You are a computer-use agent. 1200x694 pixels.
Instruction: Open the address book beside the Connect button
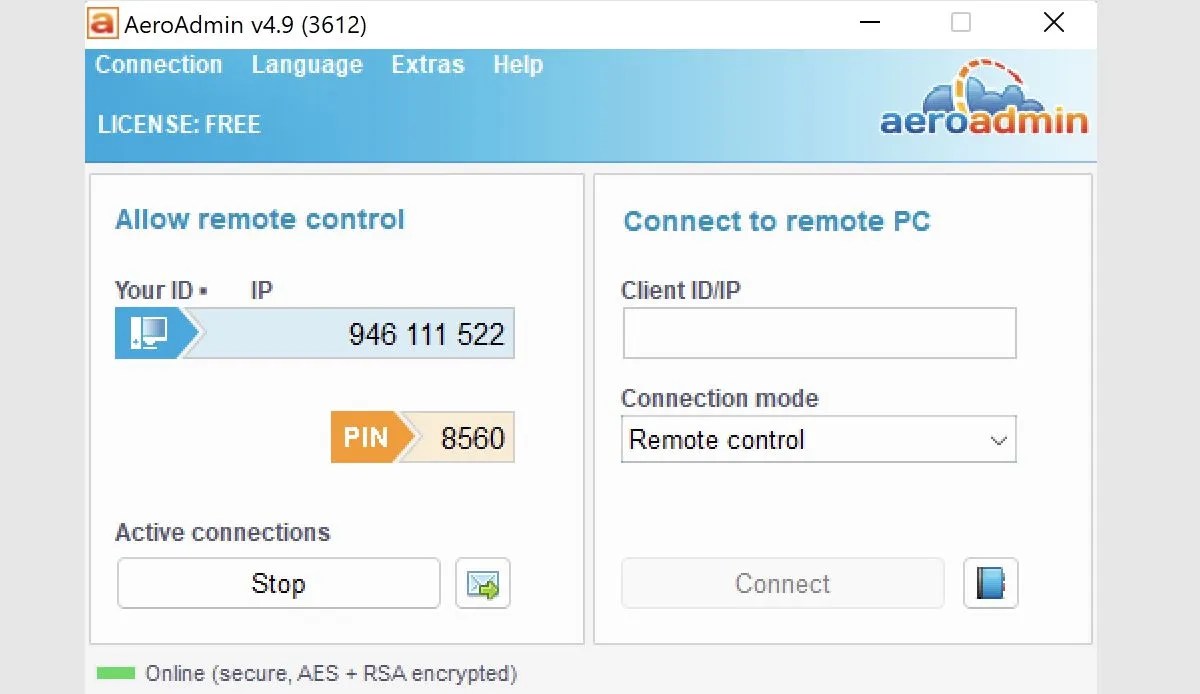990,583
